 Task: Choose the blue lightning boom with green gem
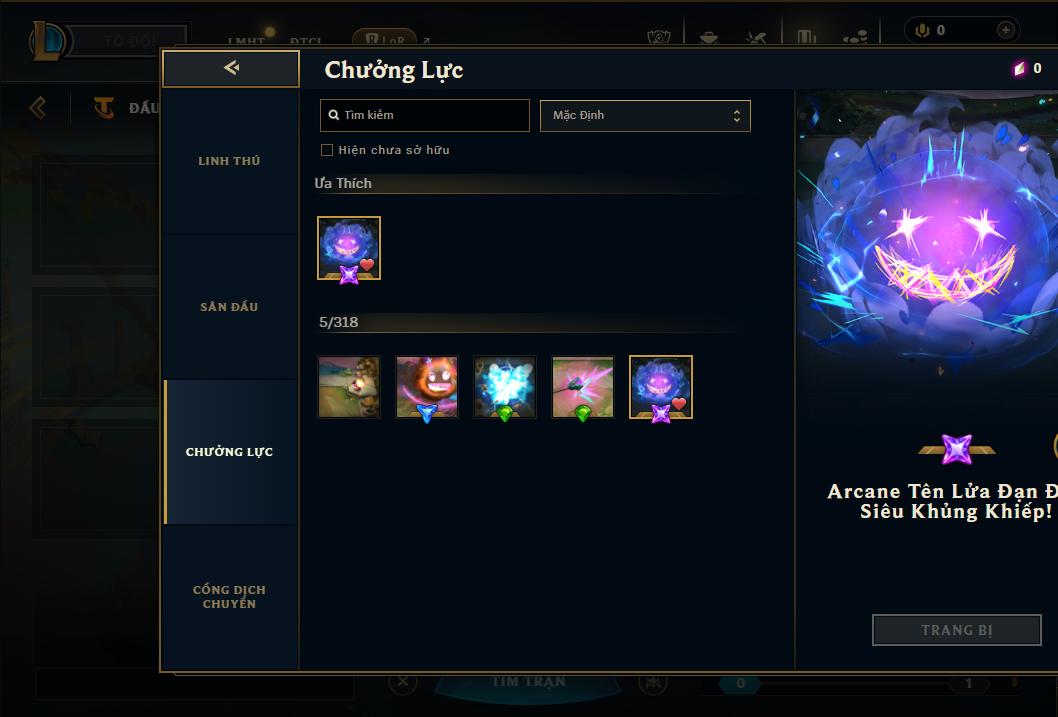click(x=505, y=387)
